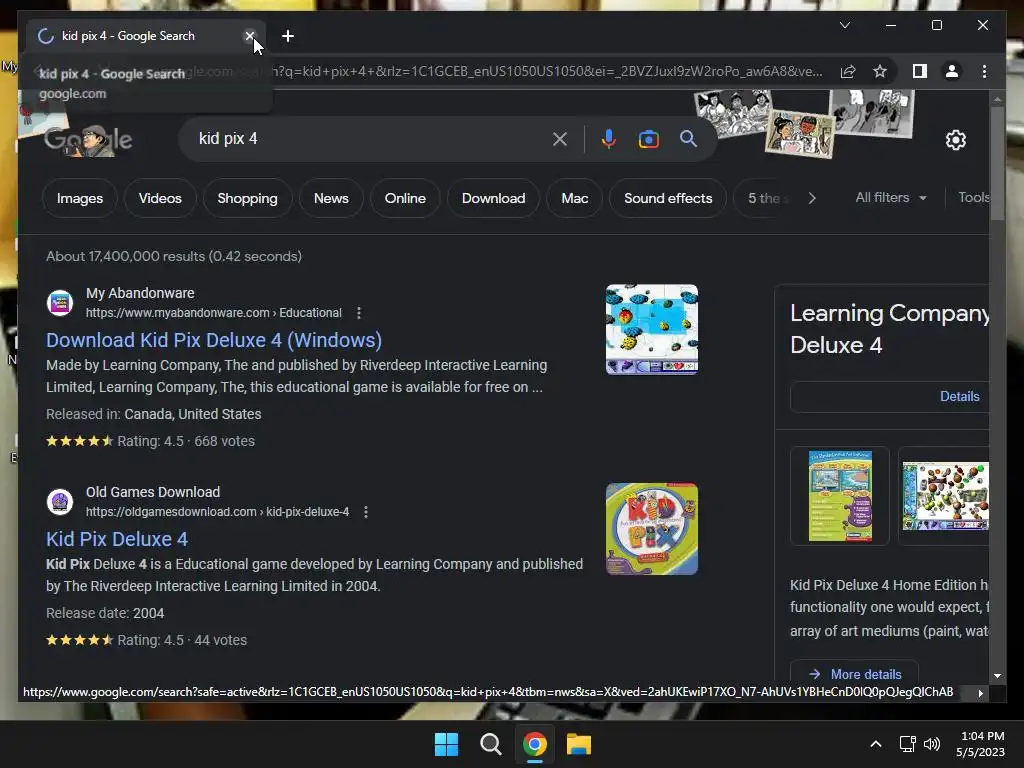The image size is (1024, 768).
Task: Click the status bar right arrow
Action: click(980, 693)
